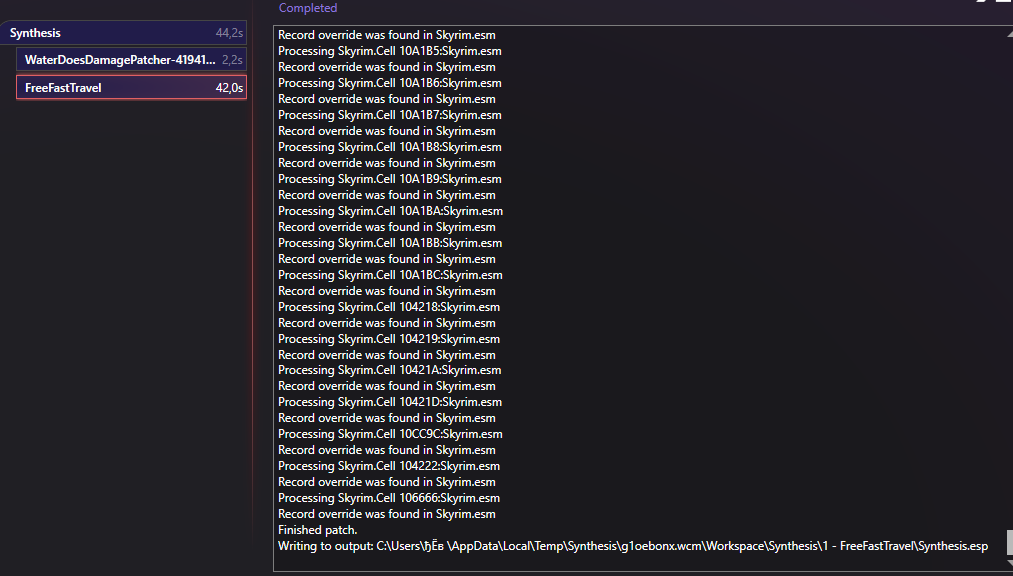Click the Writing to output path line
Viewport: 1013px width, 576px height.
632,546
